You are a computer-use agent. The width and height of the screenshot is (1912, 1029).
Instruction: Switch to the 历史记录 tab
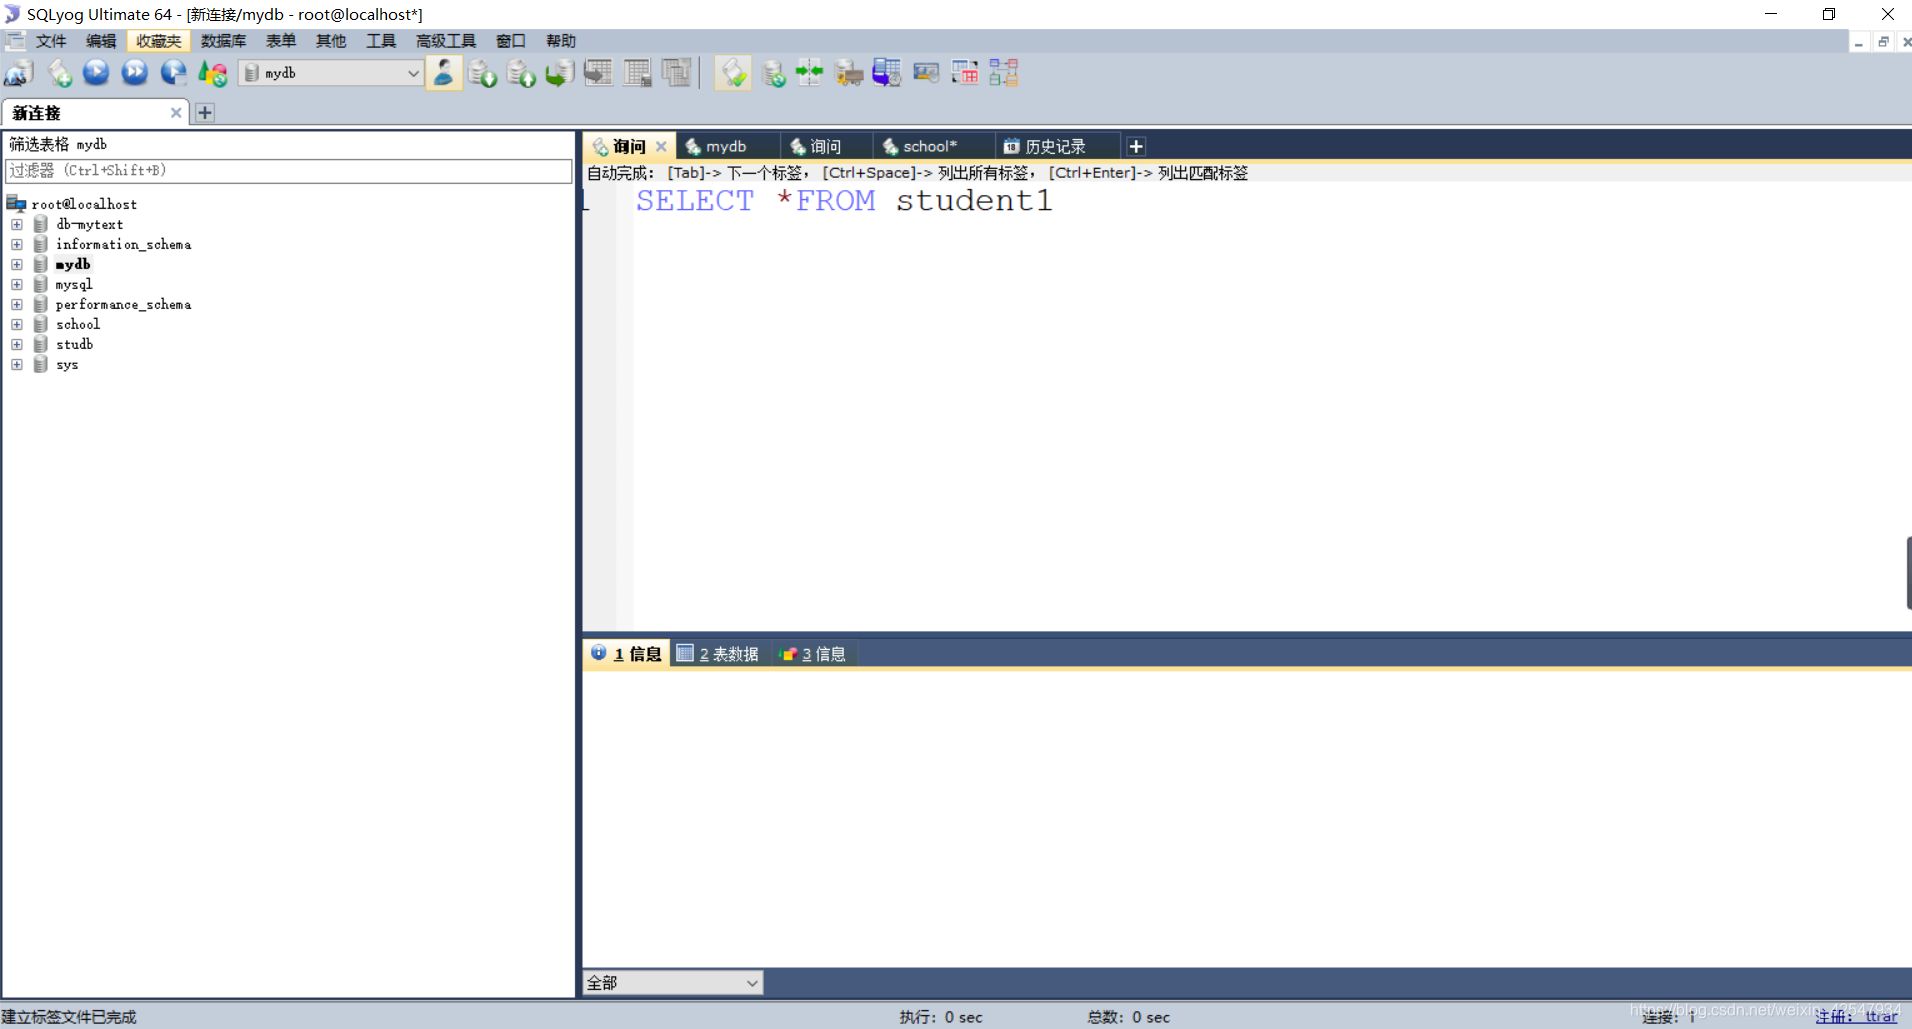coord(1055,146)
